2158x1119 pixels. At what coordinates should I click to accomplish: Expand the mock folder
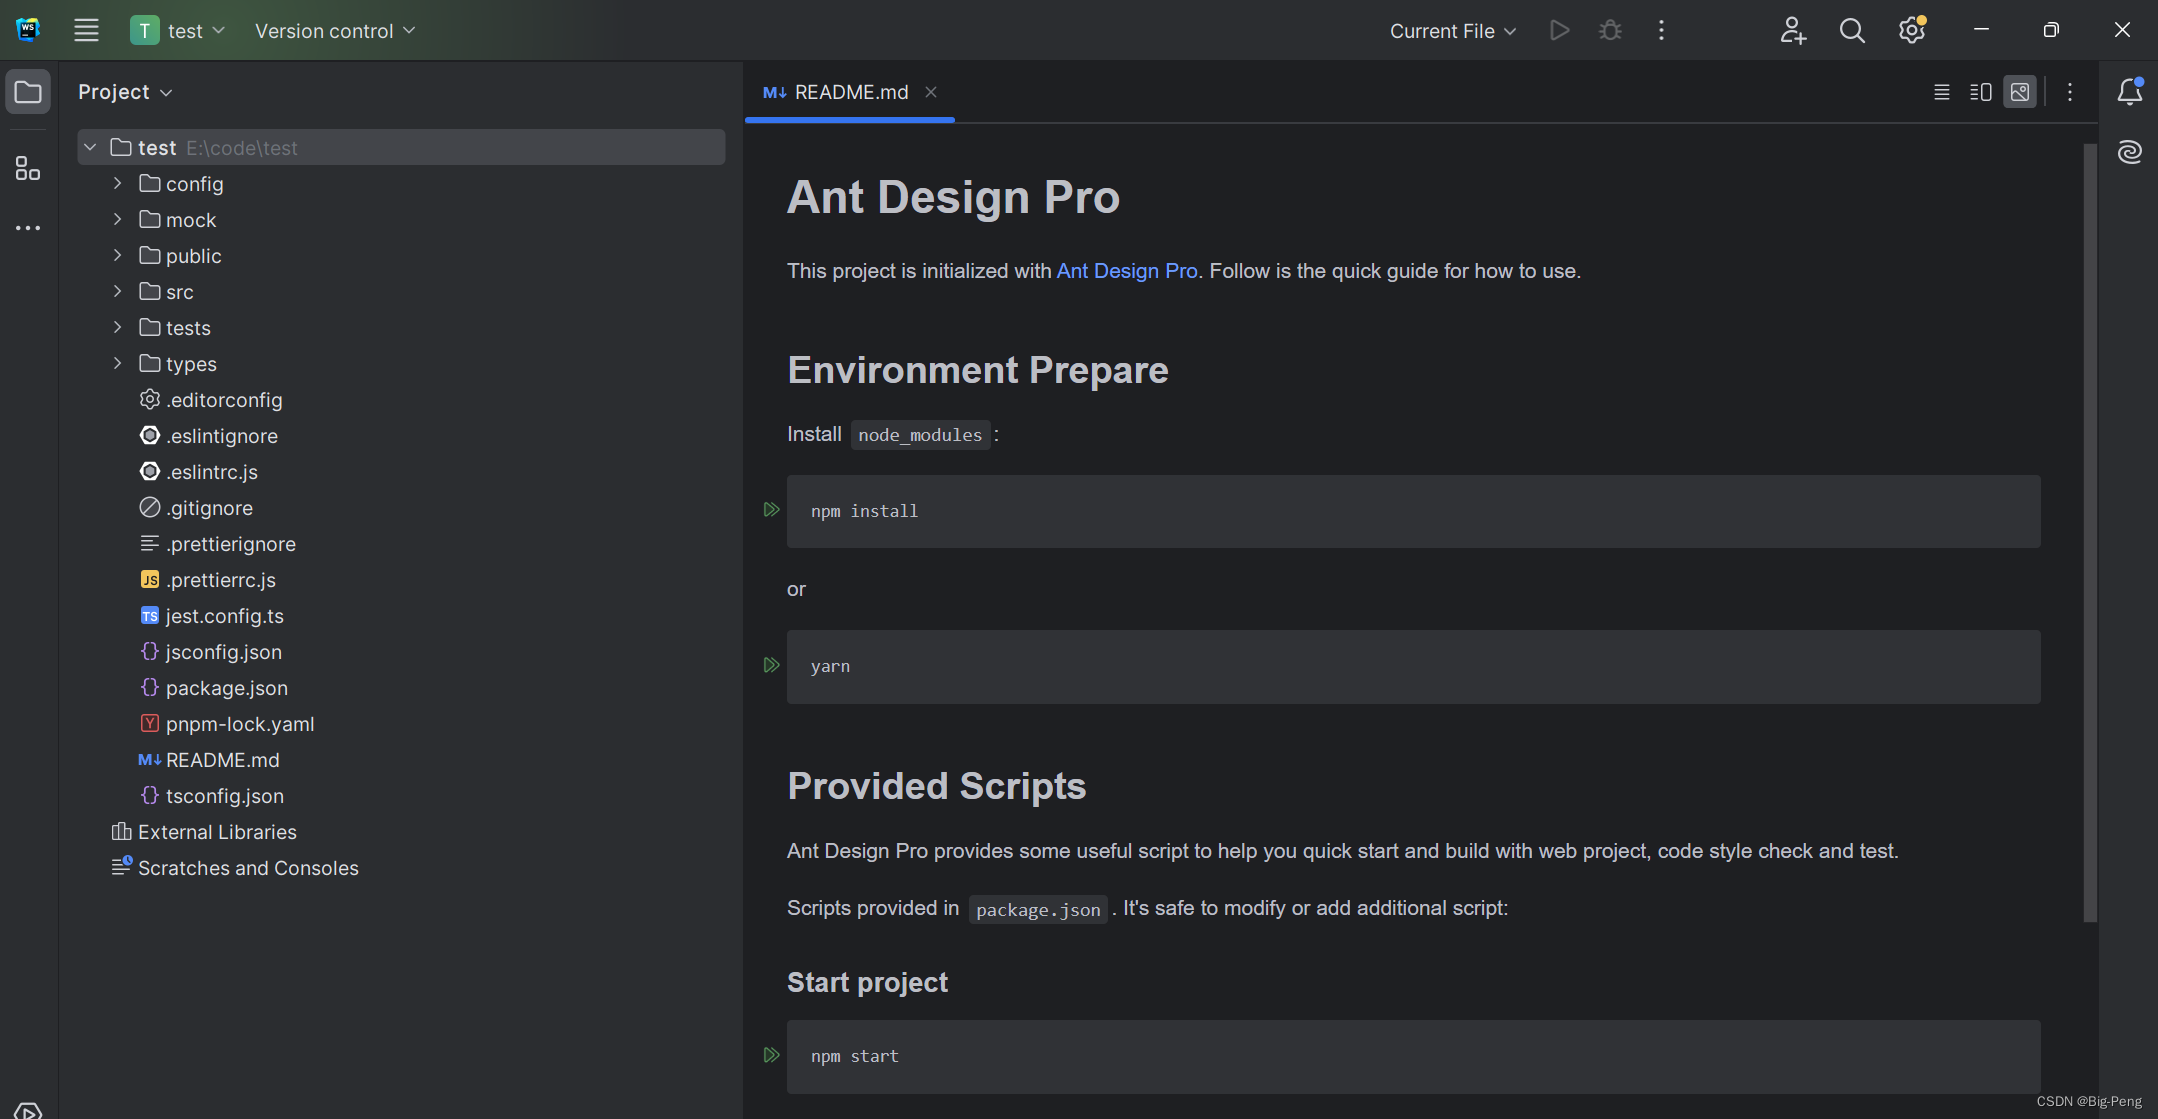pos(117,220)
